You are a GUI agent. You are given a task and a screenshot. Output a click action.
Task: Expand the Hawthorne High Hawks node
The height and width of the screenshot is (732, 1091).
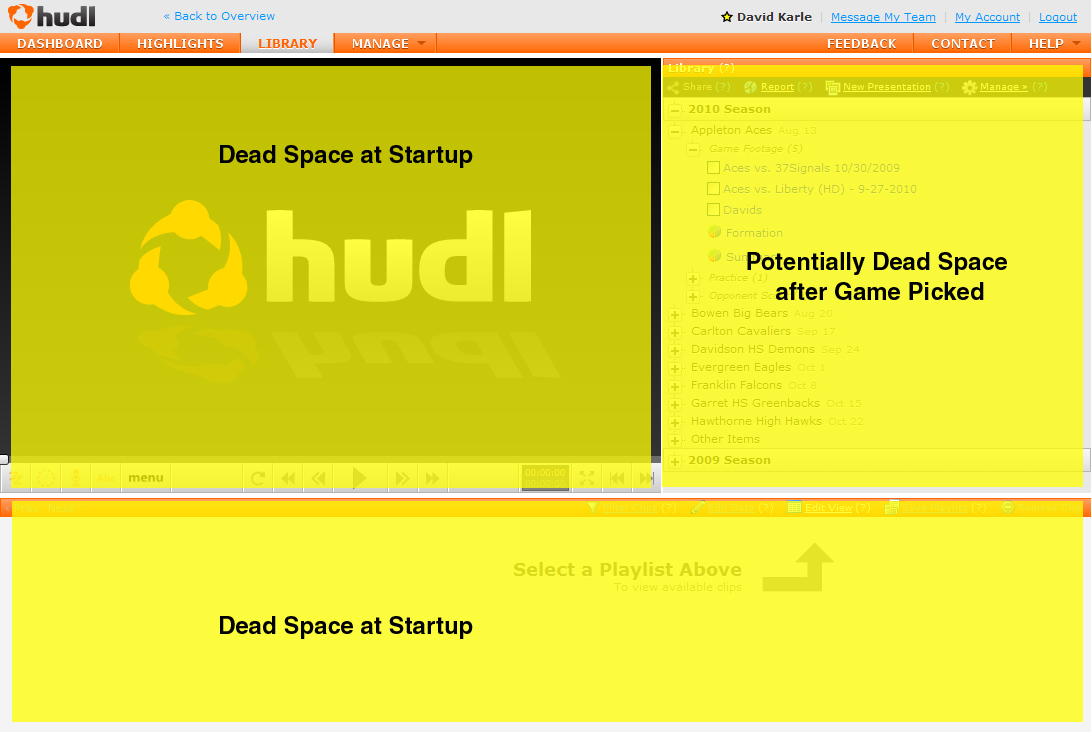(x=675, y=422)
